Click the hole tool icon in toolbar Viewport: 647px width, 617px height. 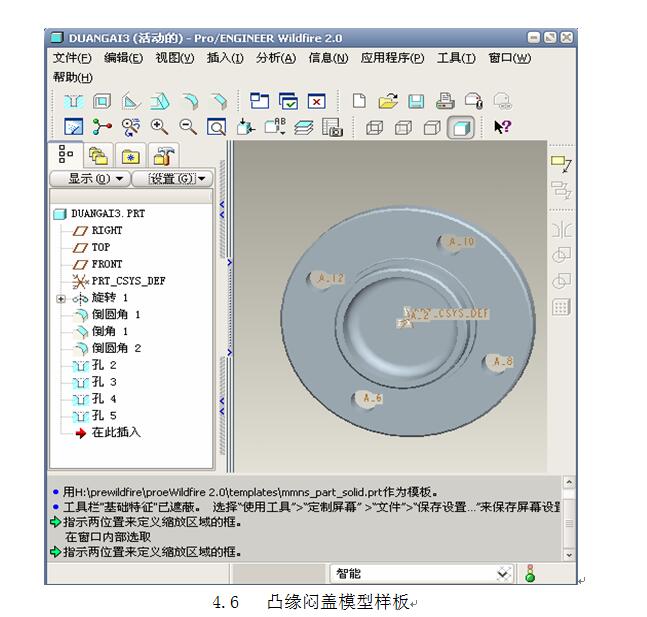pyautogui.click(x=74, y=101)
